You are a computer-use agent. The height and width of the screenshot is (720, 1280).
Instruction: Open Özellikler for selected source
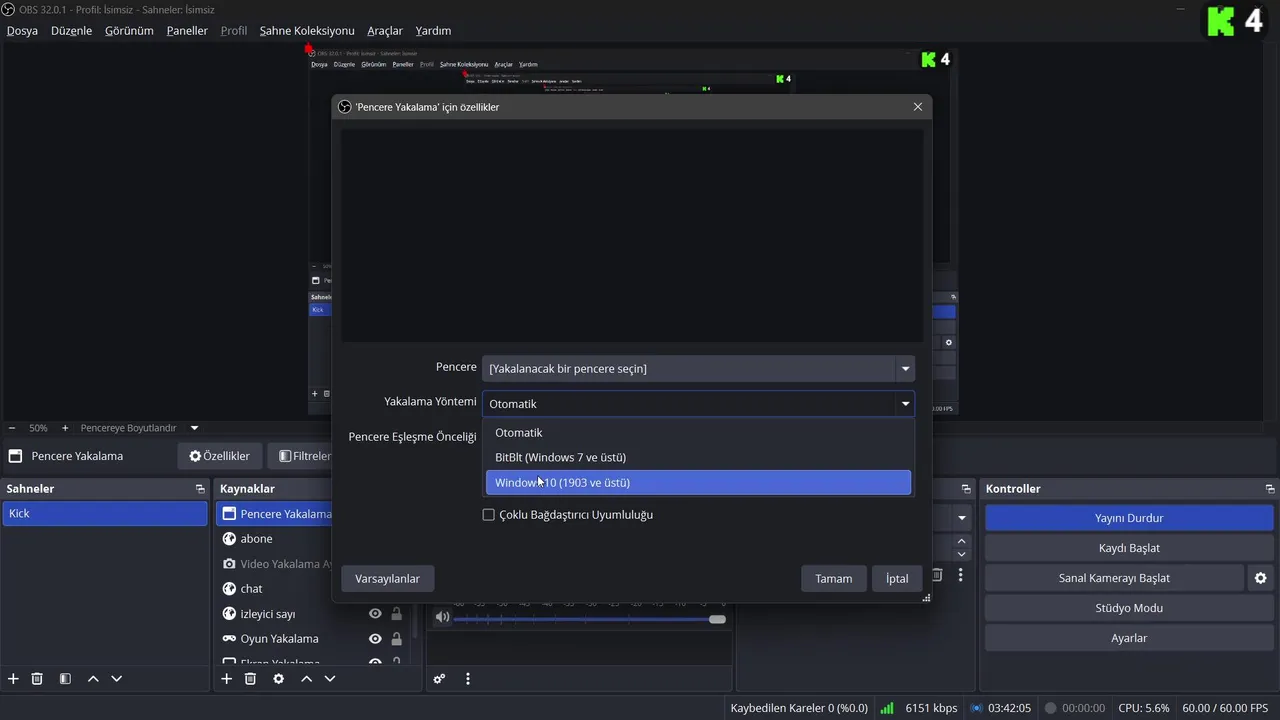coord(220,456)
